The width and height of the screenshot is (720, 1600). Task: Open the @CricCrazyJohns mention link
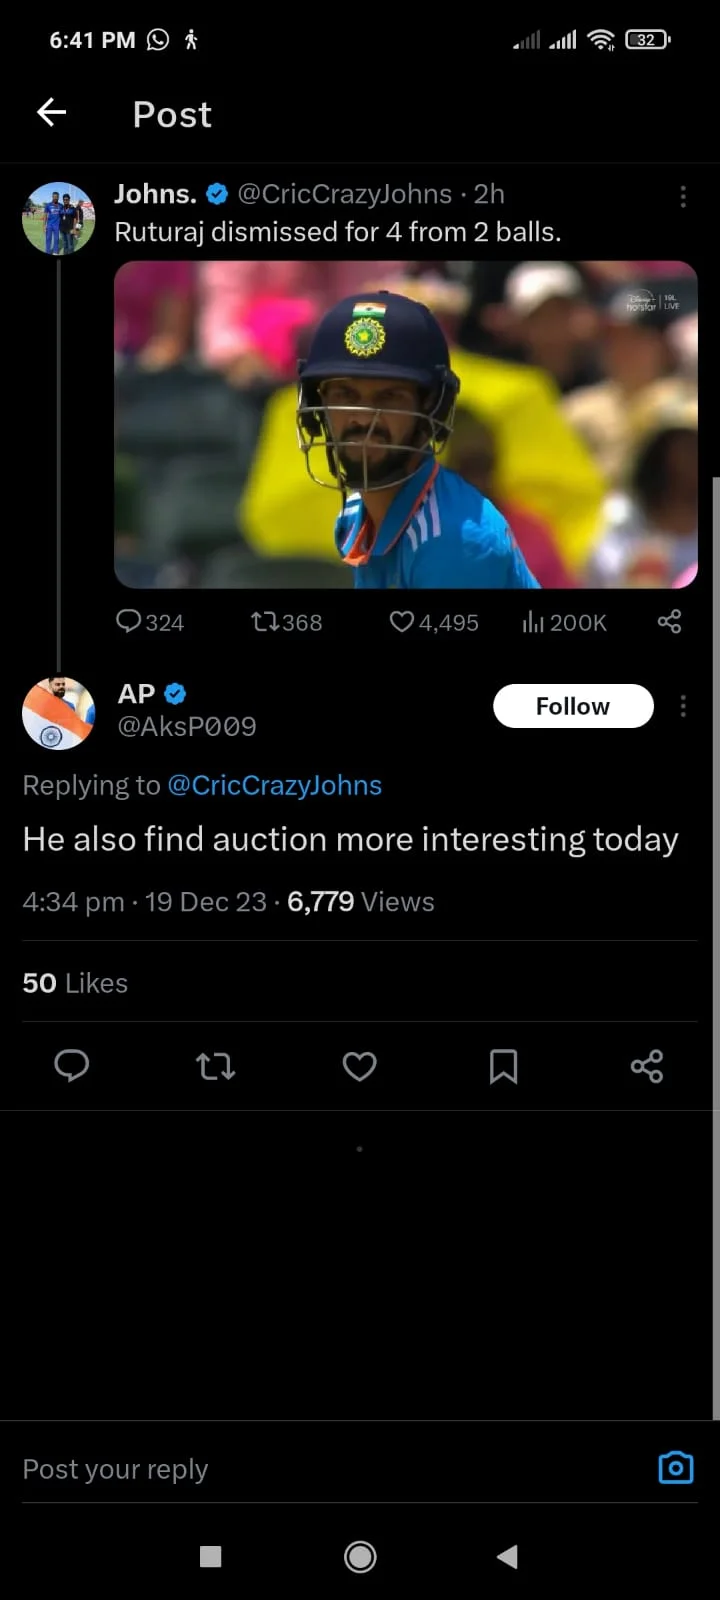pyautogui.click(x=274, y=785)
